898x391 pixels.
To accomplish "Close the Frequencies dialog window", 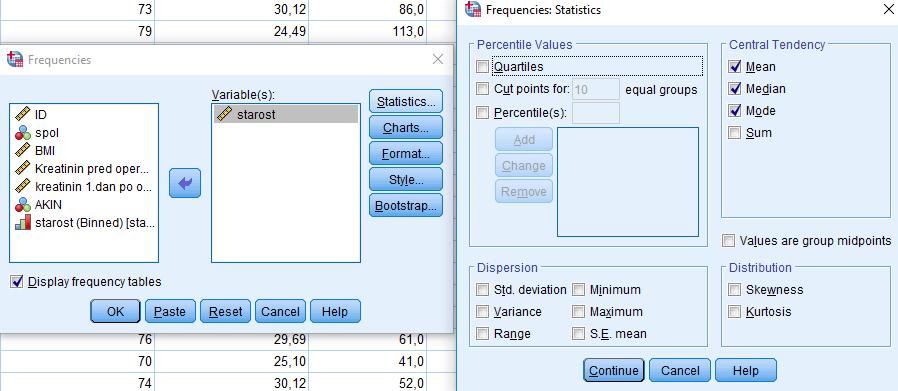I will pos(438,59).
